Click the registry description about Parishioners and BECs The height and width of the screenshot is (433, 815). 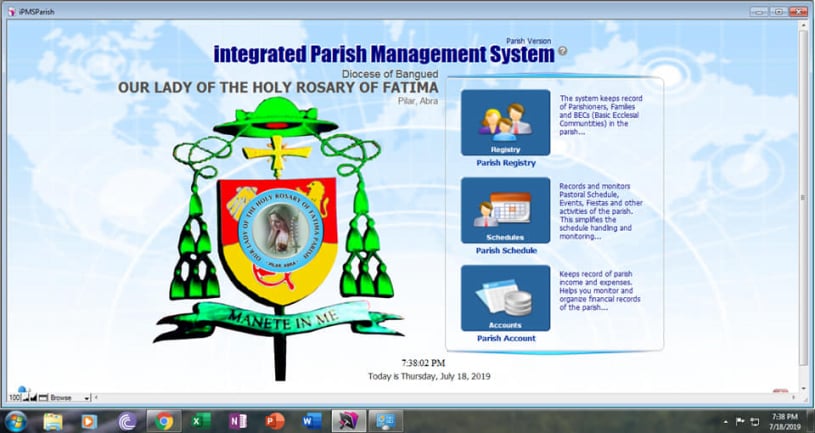click(x=601, y=115)
